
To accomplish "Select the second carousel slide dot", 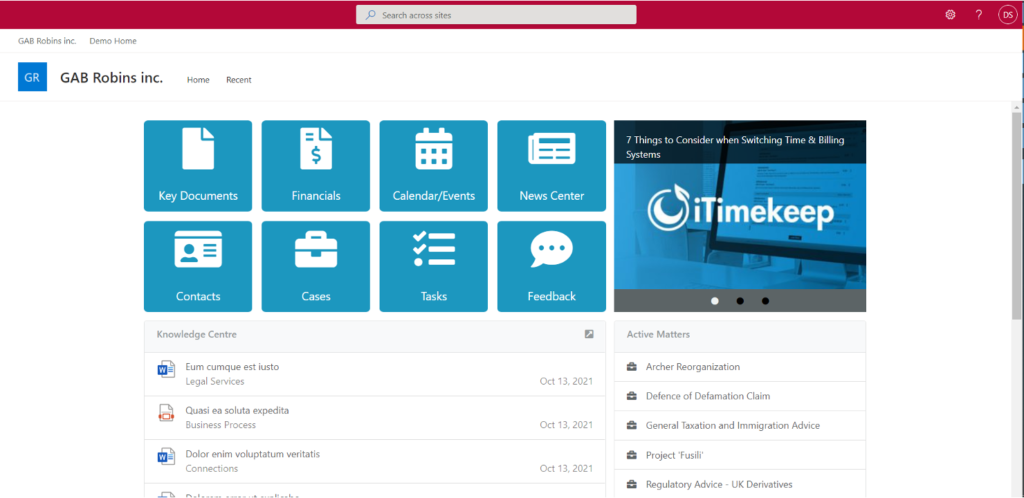I will pos(740,300).
